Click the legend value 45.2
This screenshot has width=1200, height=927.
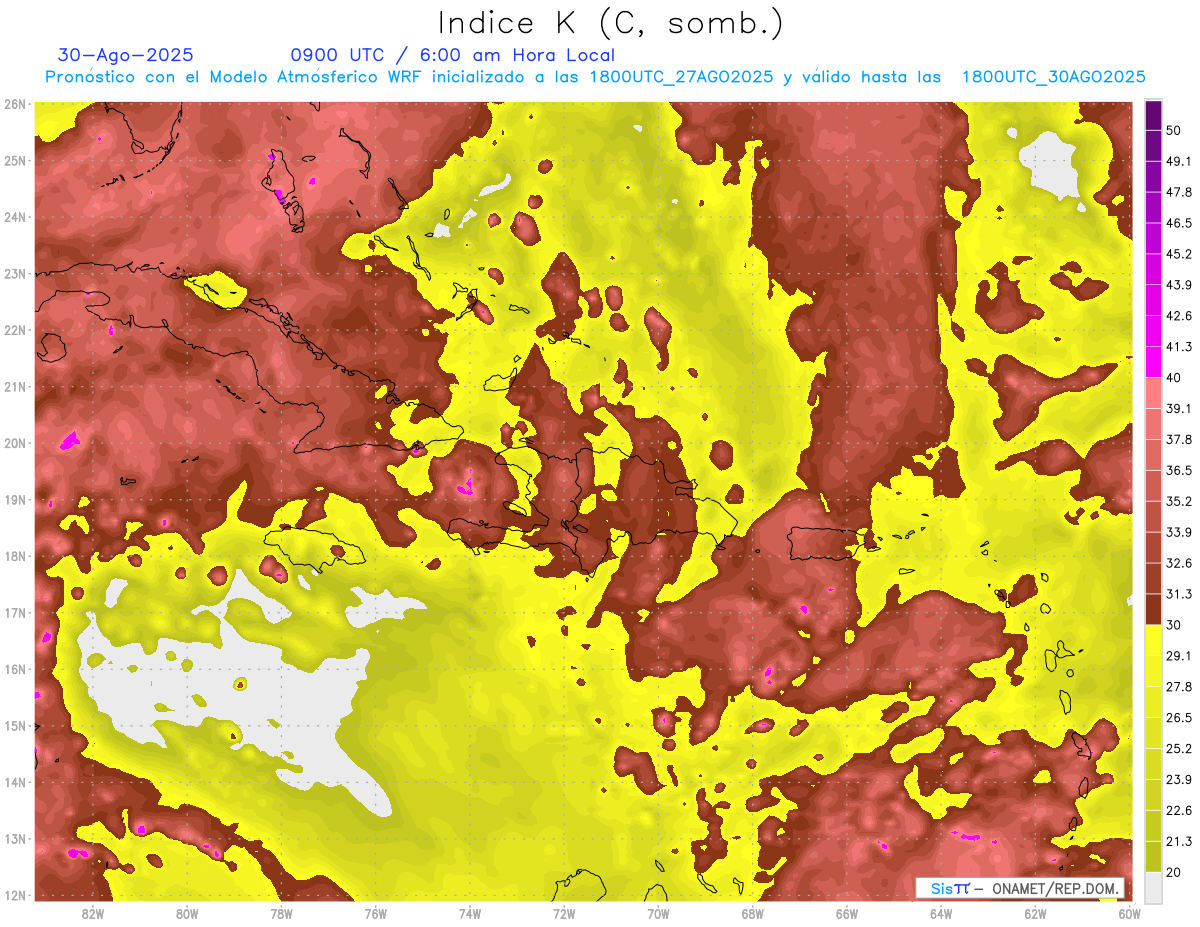1178,254
